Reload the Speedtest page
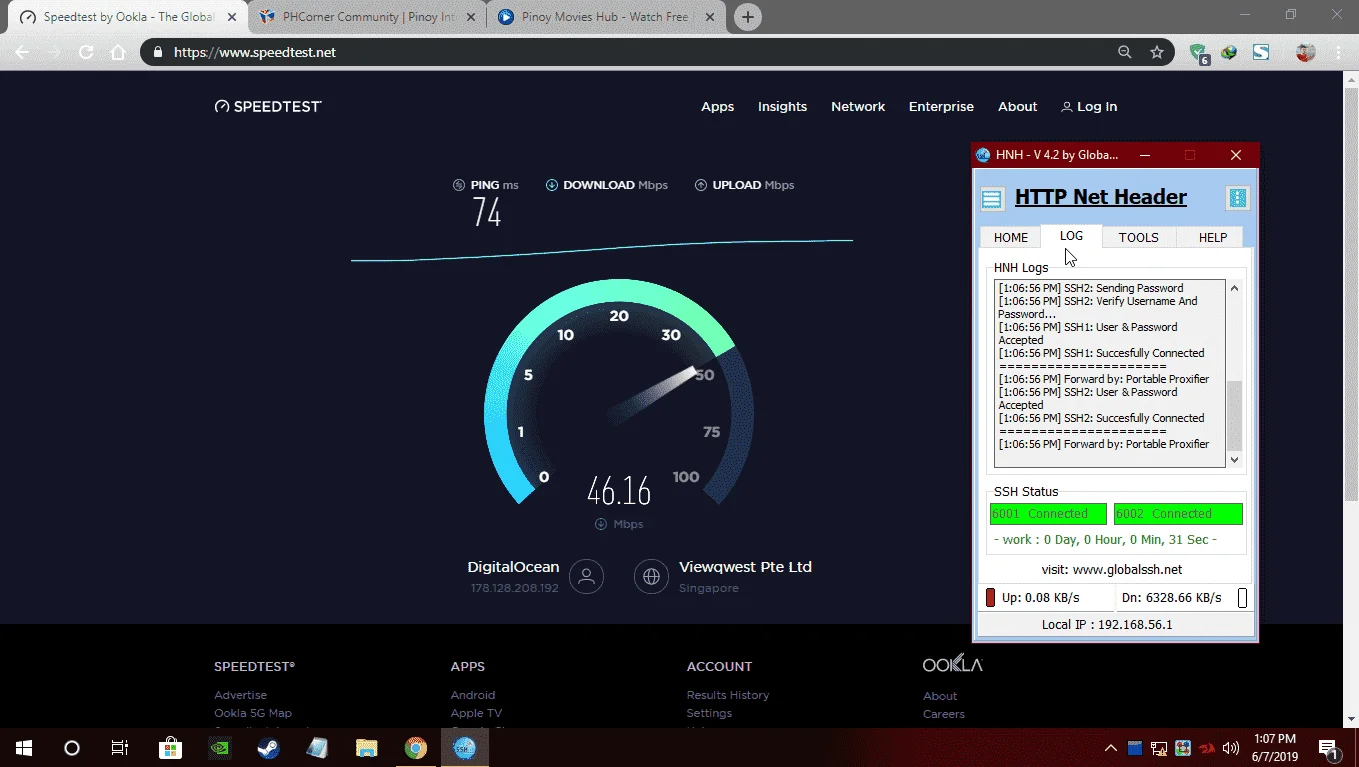1359x767 pixels. coord(86,52)
